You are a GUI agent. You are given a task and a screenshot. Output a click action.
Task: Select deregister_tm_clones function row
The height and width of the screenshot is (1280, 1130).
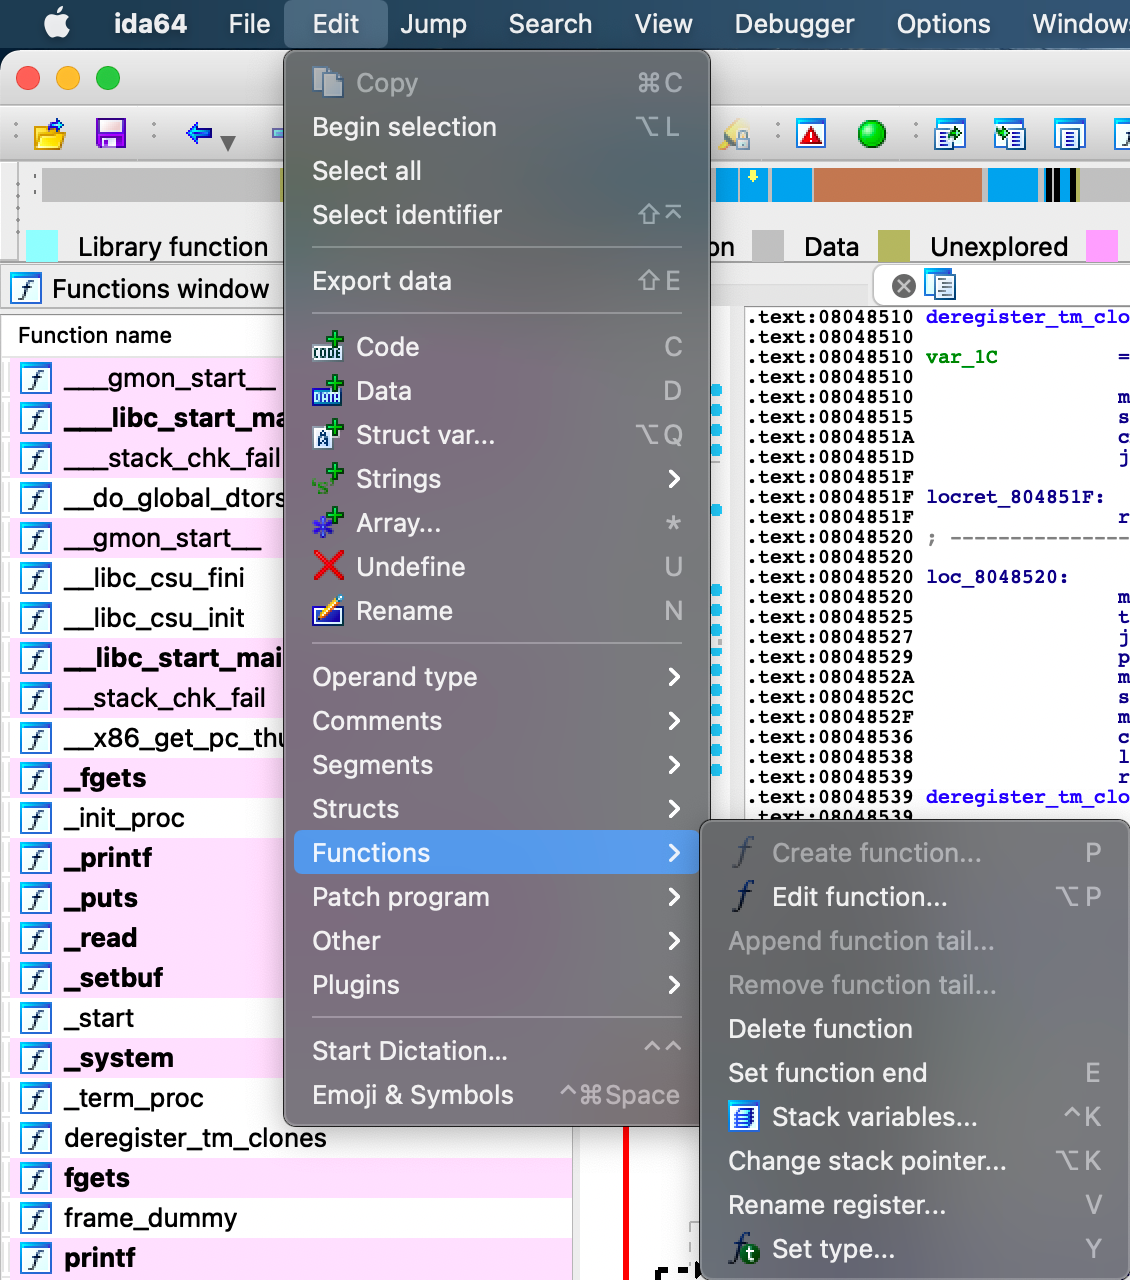point(195,1138)
